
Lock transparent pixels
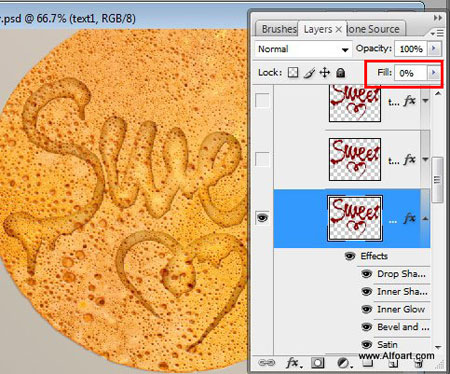(293, 73)
